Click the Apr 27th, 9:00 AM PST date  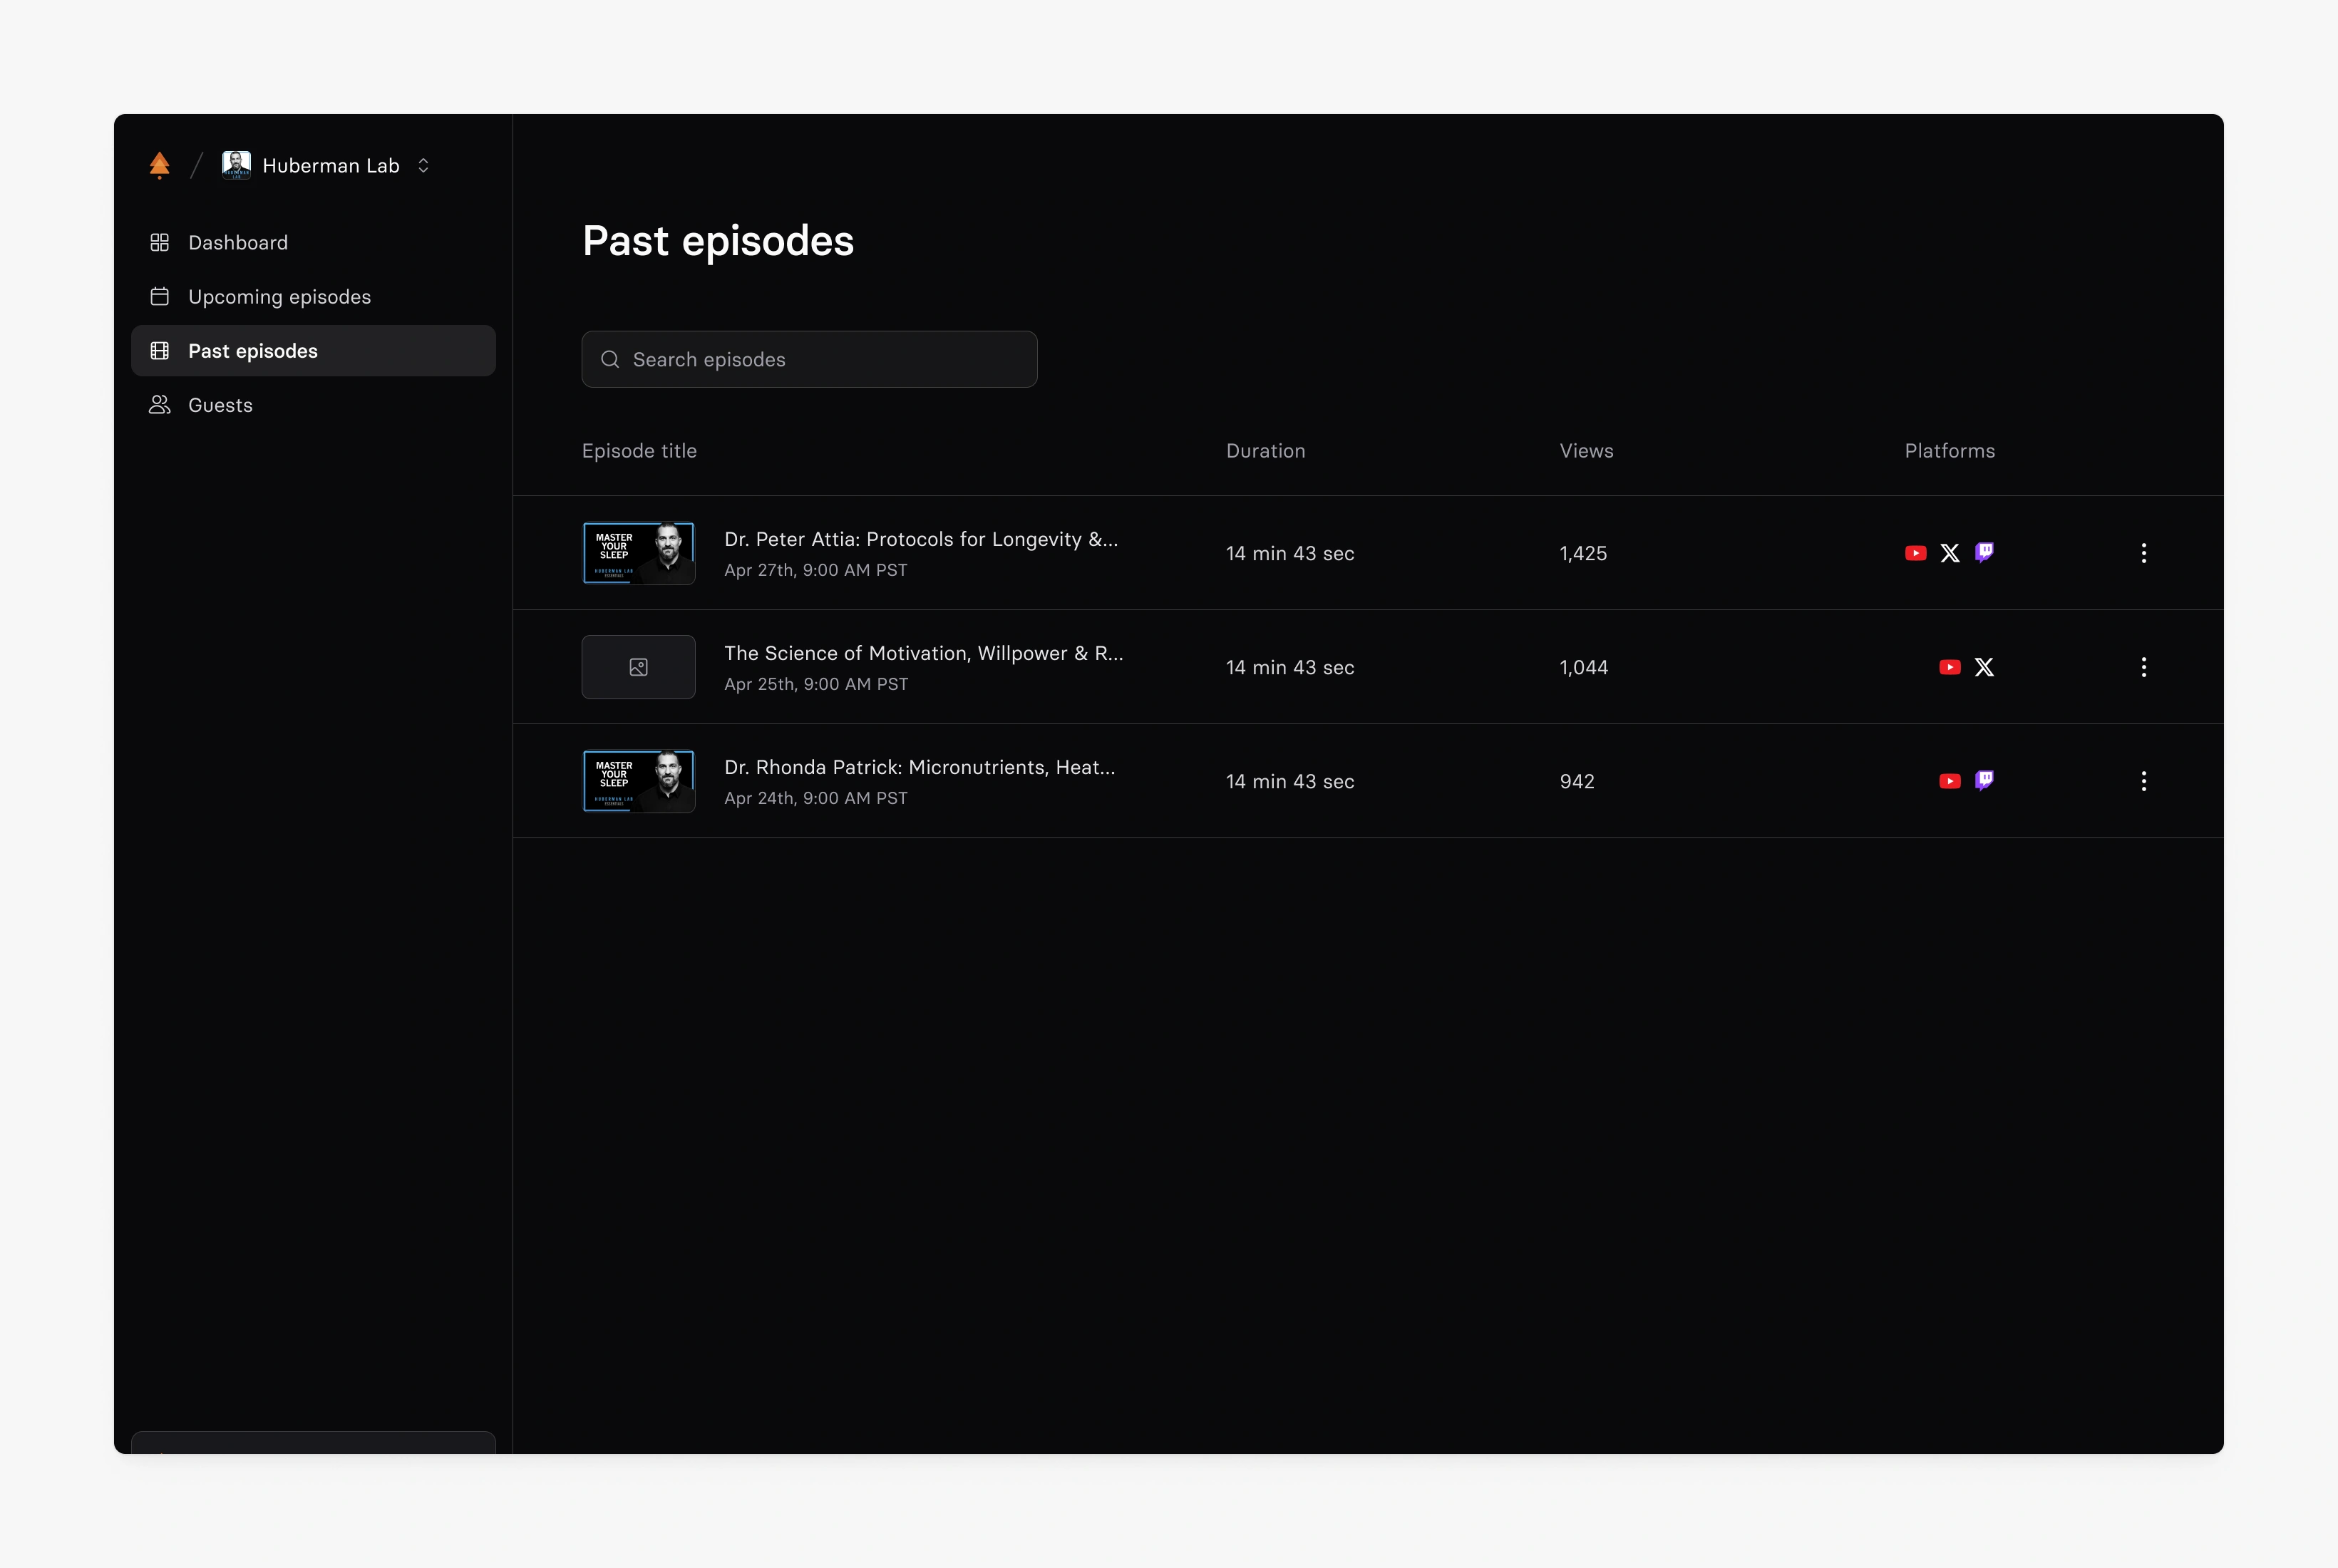tap(816, 570)
